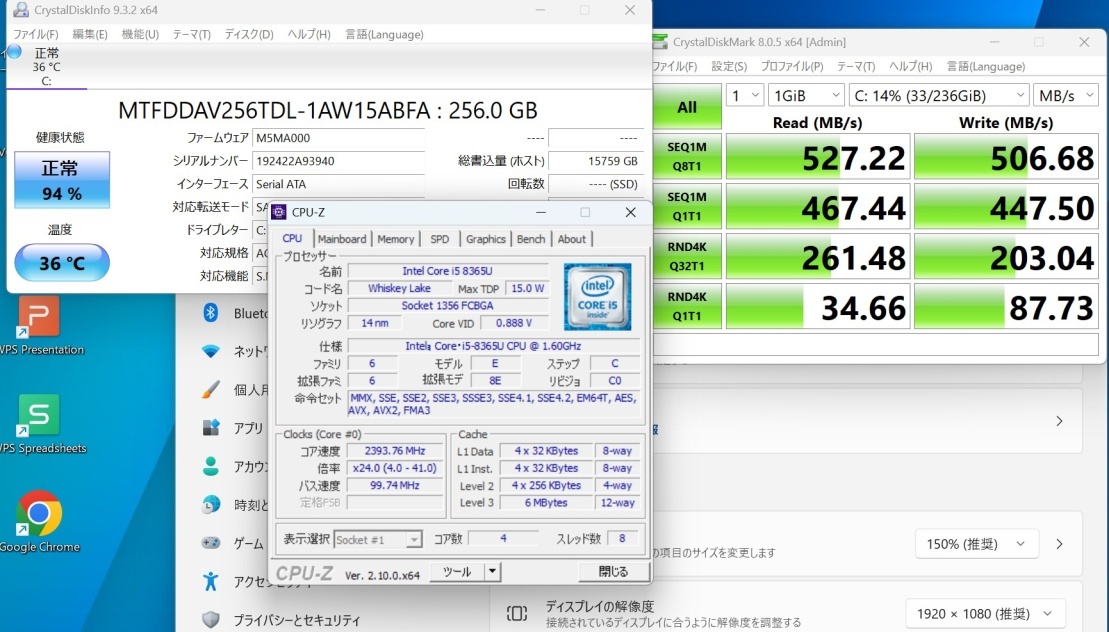Click the network Wi-Fi icon in Settings

pyautogui.click(x=211, y=351)
